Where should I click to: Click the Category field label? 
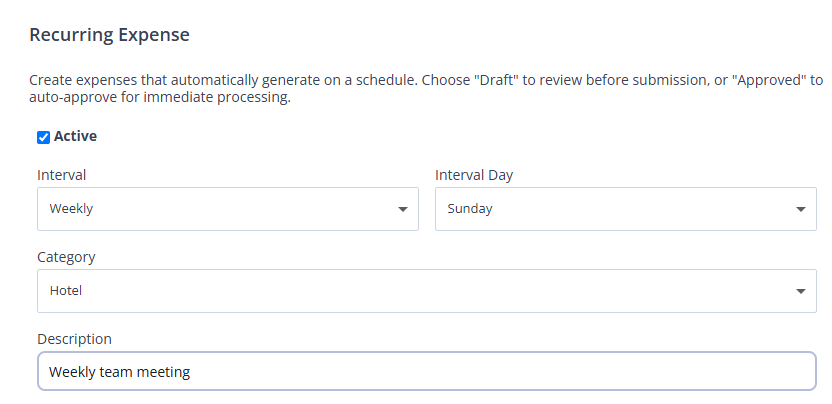click(66, 257)
